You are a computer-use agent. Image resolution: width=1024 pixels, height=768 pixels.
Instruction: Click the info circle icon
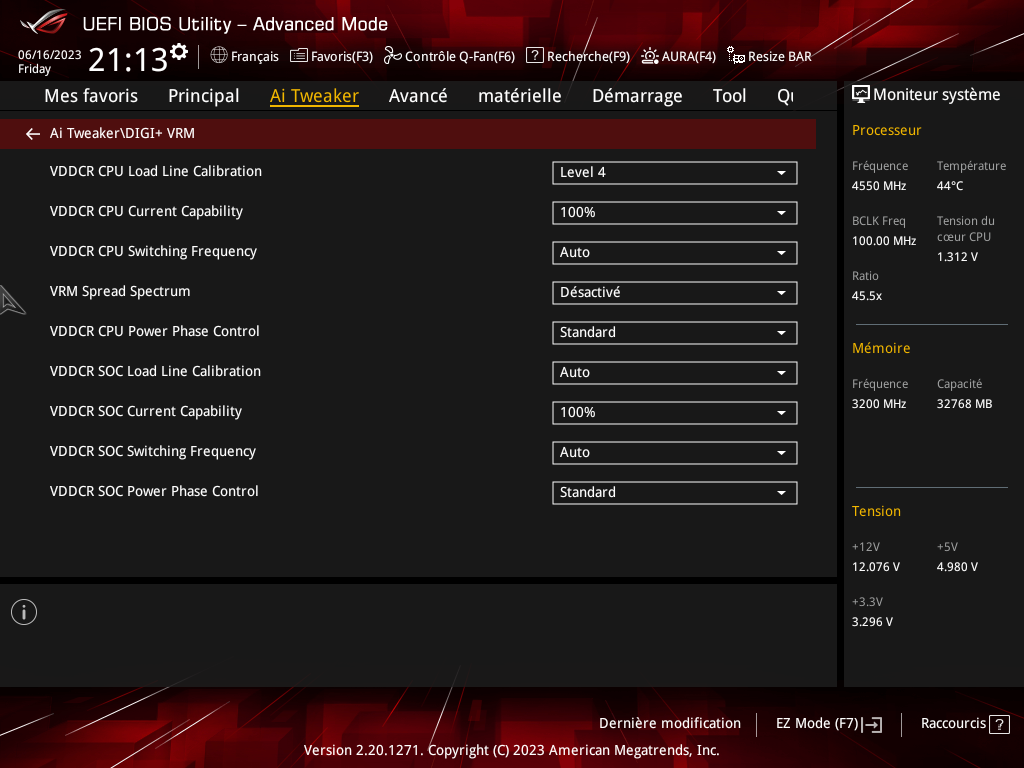click(x=24, y=613)
